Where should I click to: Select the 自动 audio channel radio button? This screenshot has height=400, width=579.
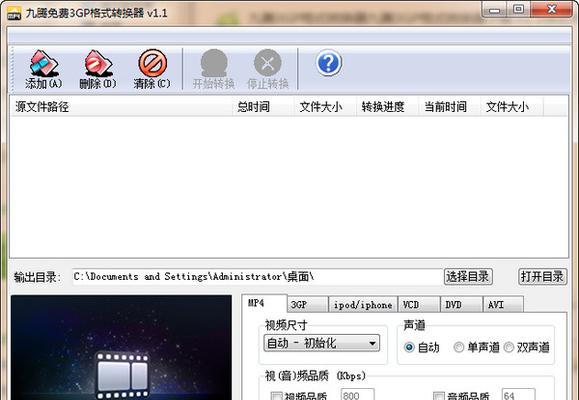click(x=409, y=347)
